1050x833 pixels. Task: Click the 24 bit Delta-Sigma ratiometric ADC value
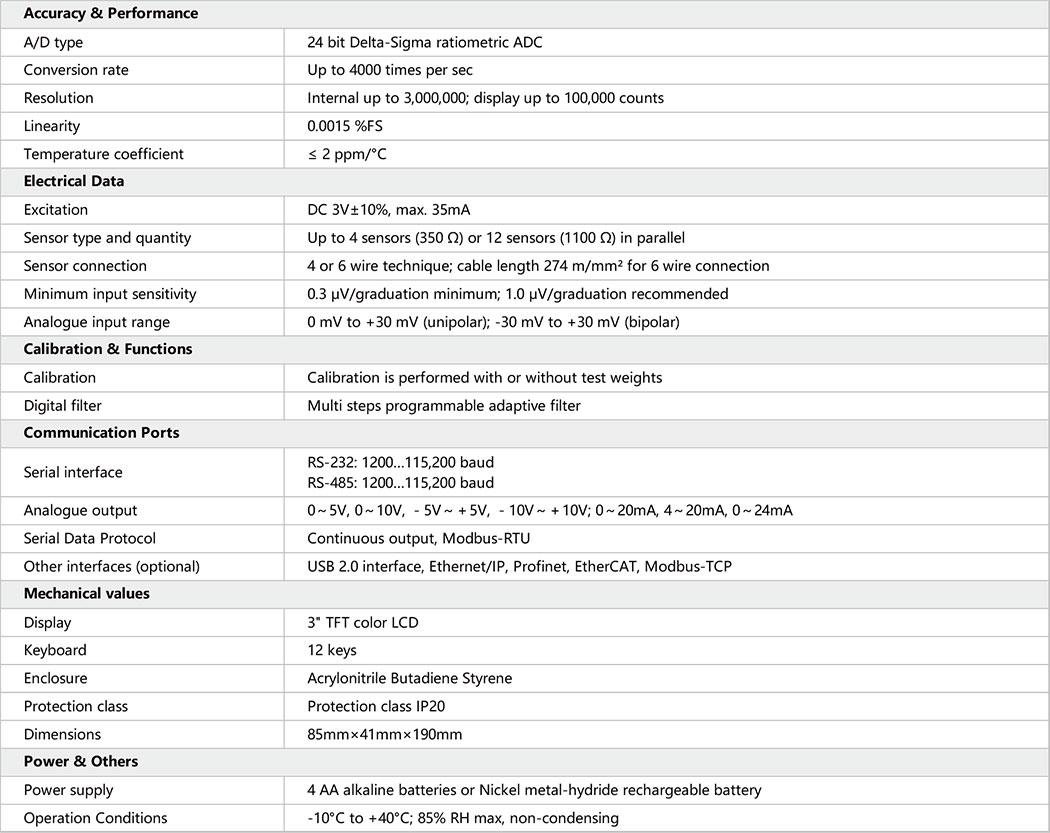[x=425, y=42]
